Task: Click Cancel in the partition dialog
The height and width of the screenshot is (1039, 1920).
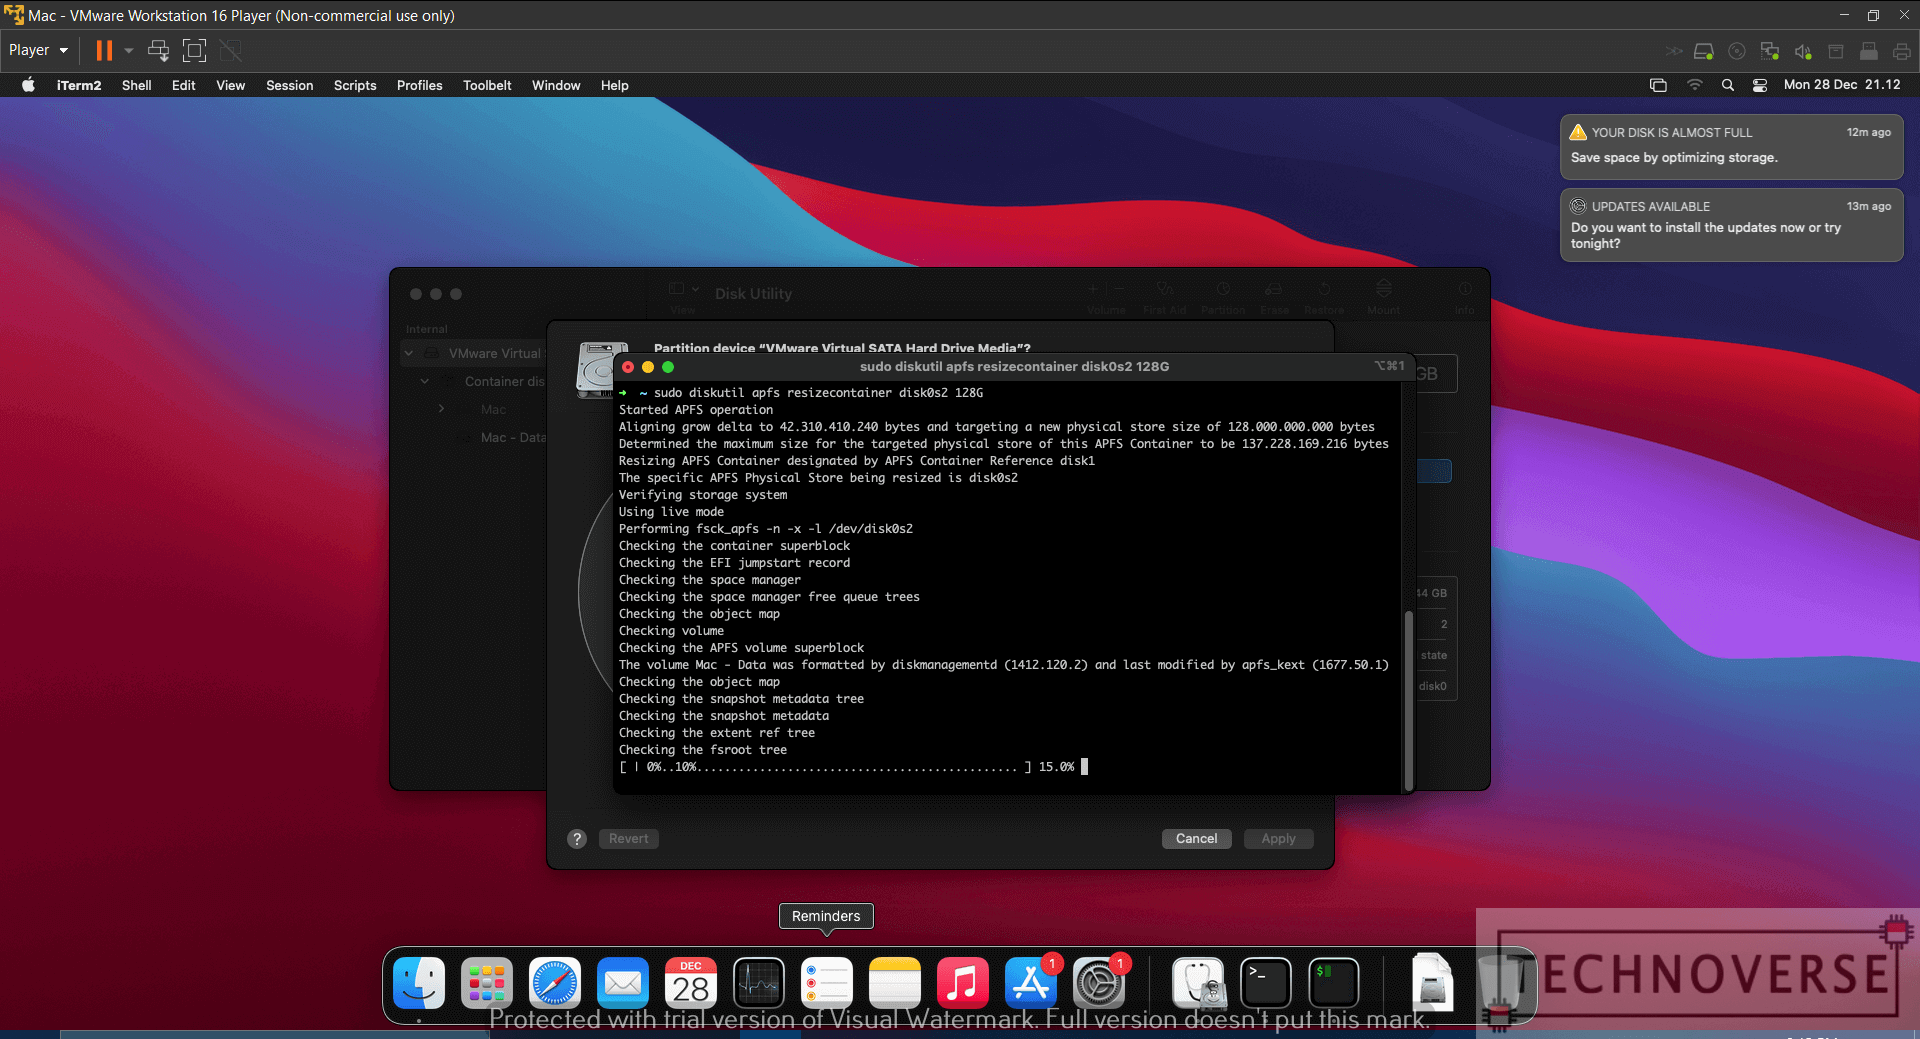Action: click(1196, 839)
